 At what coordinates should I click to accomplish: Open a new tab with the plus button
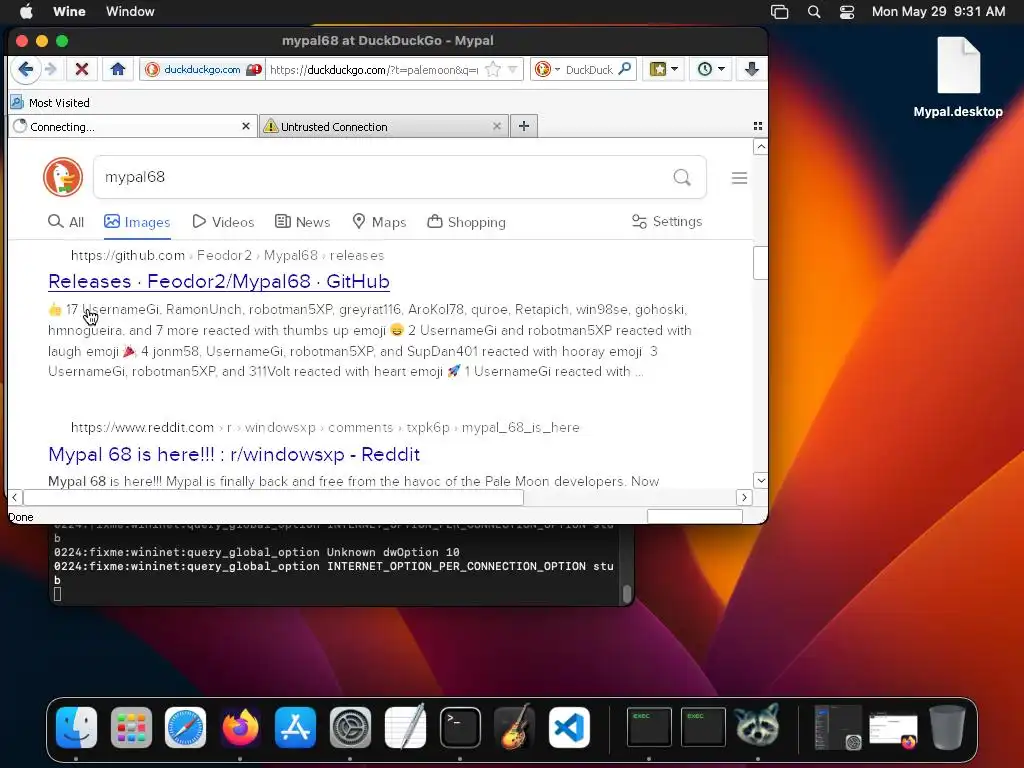[524, 126]
